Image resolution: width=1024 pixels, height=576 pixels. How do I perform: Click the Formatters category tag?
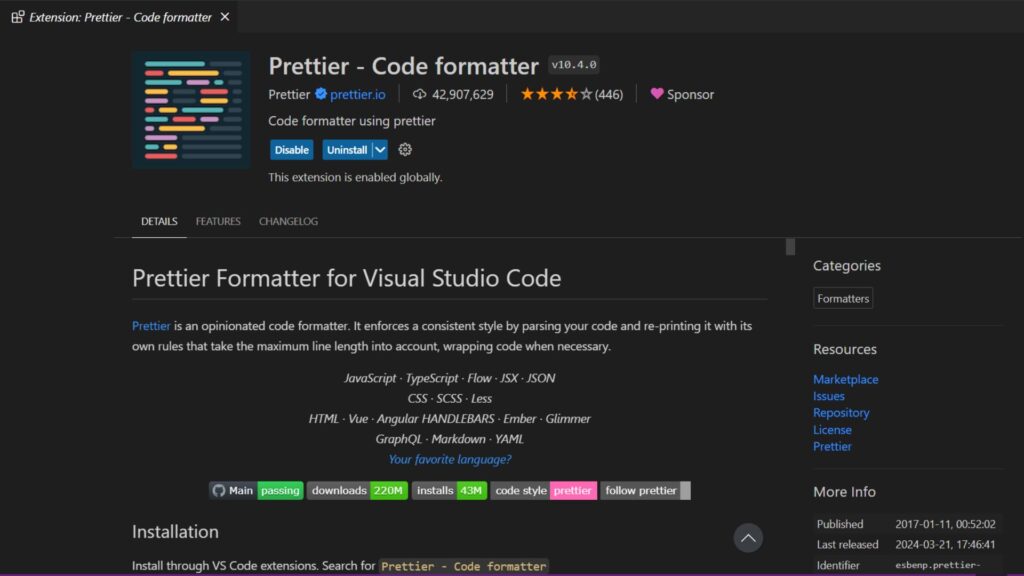pos(843,298)
